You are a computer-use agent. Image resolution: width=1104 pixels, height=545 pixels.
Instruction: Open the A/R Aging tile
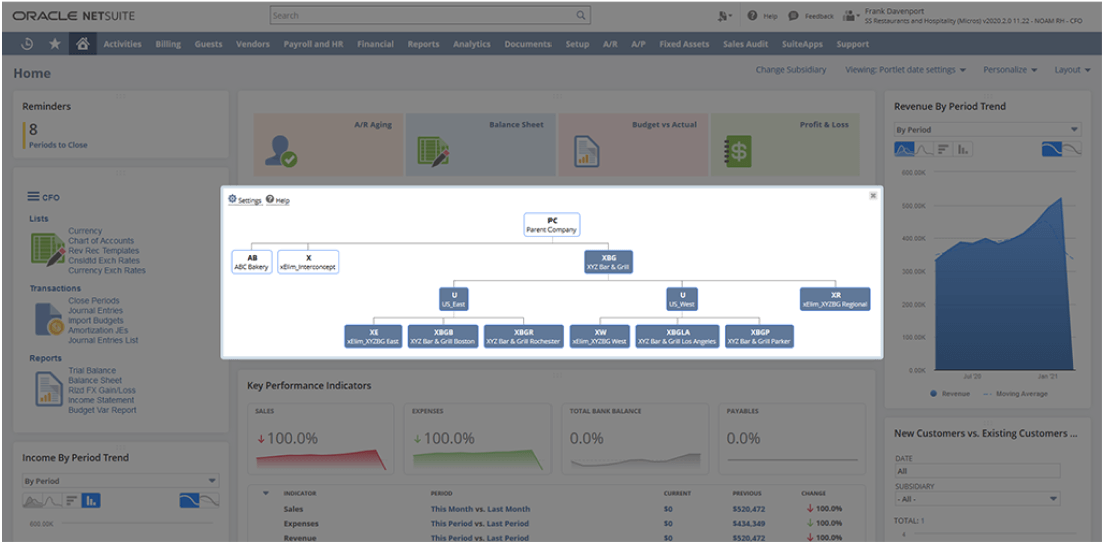(328, 144)
